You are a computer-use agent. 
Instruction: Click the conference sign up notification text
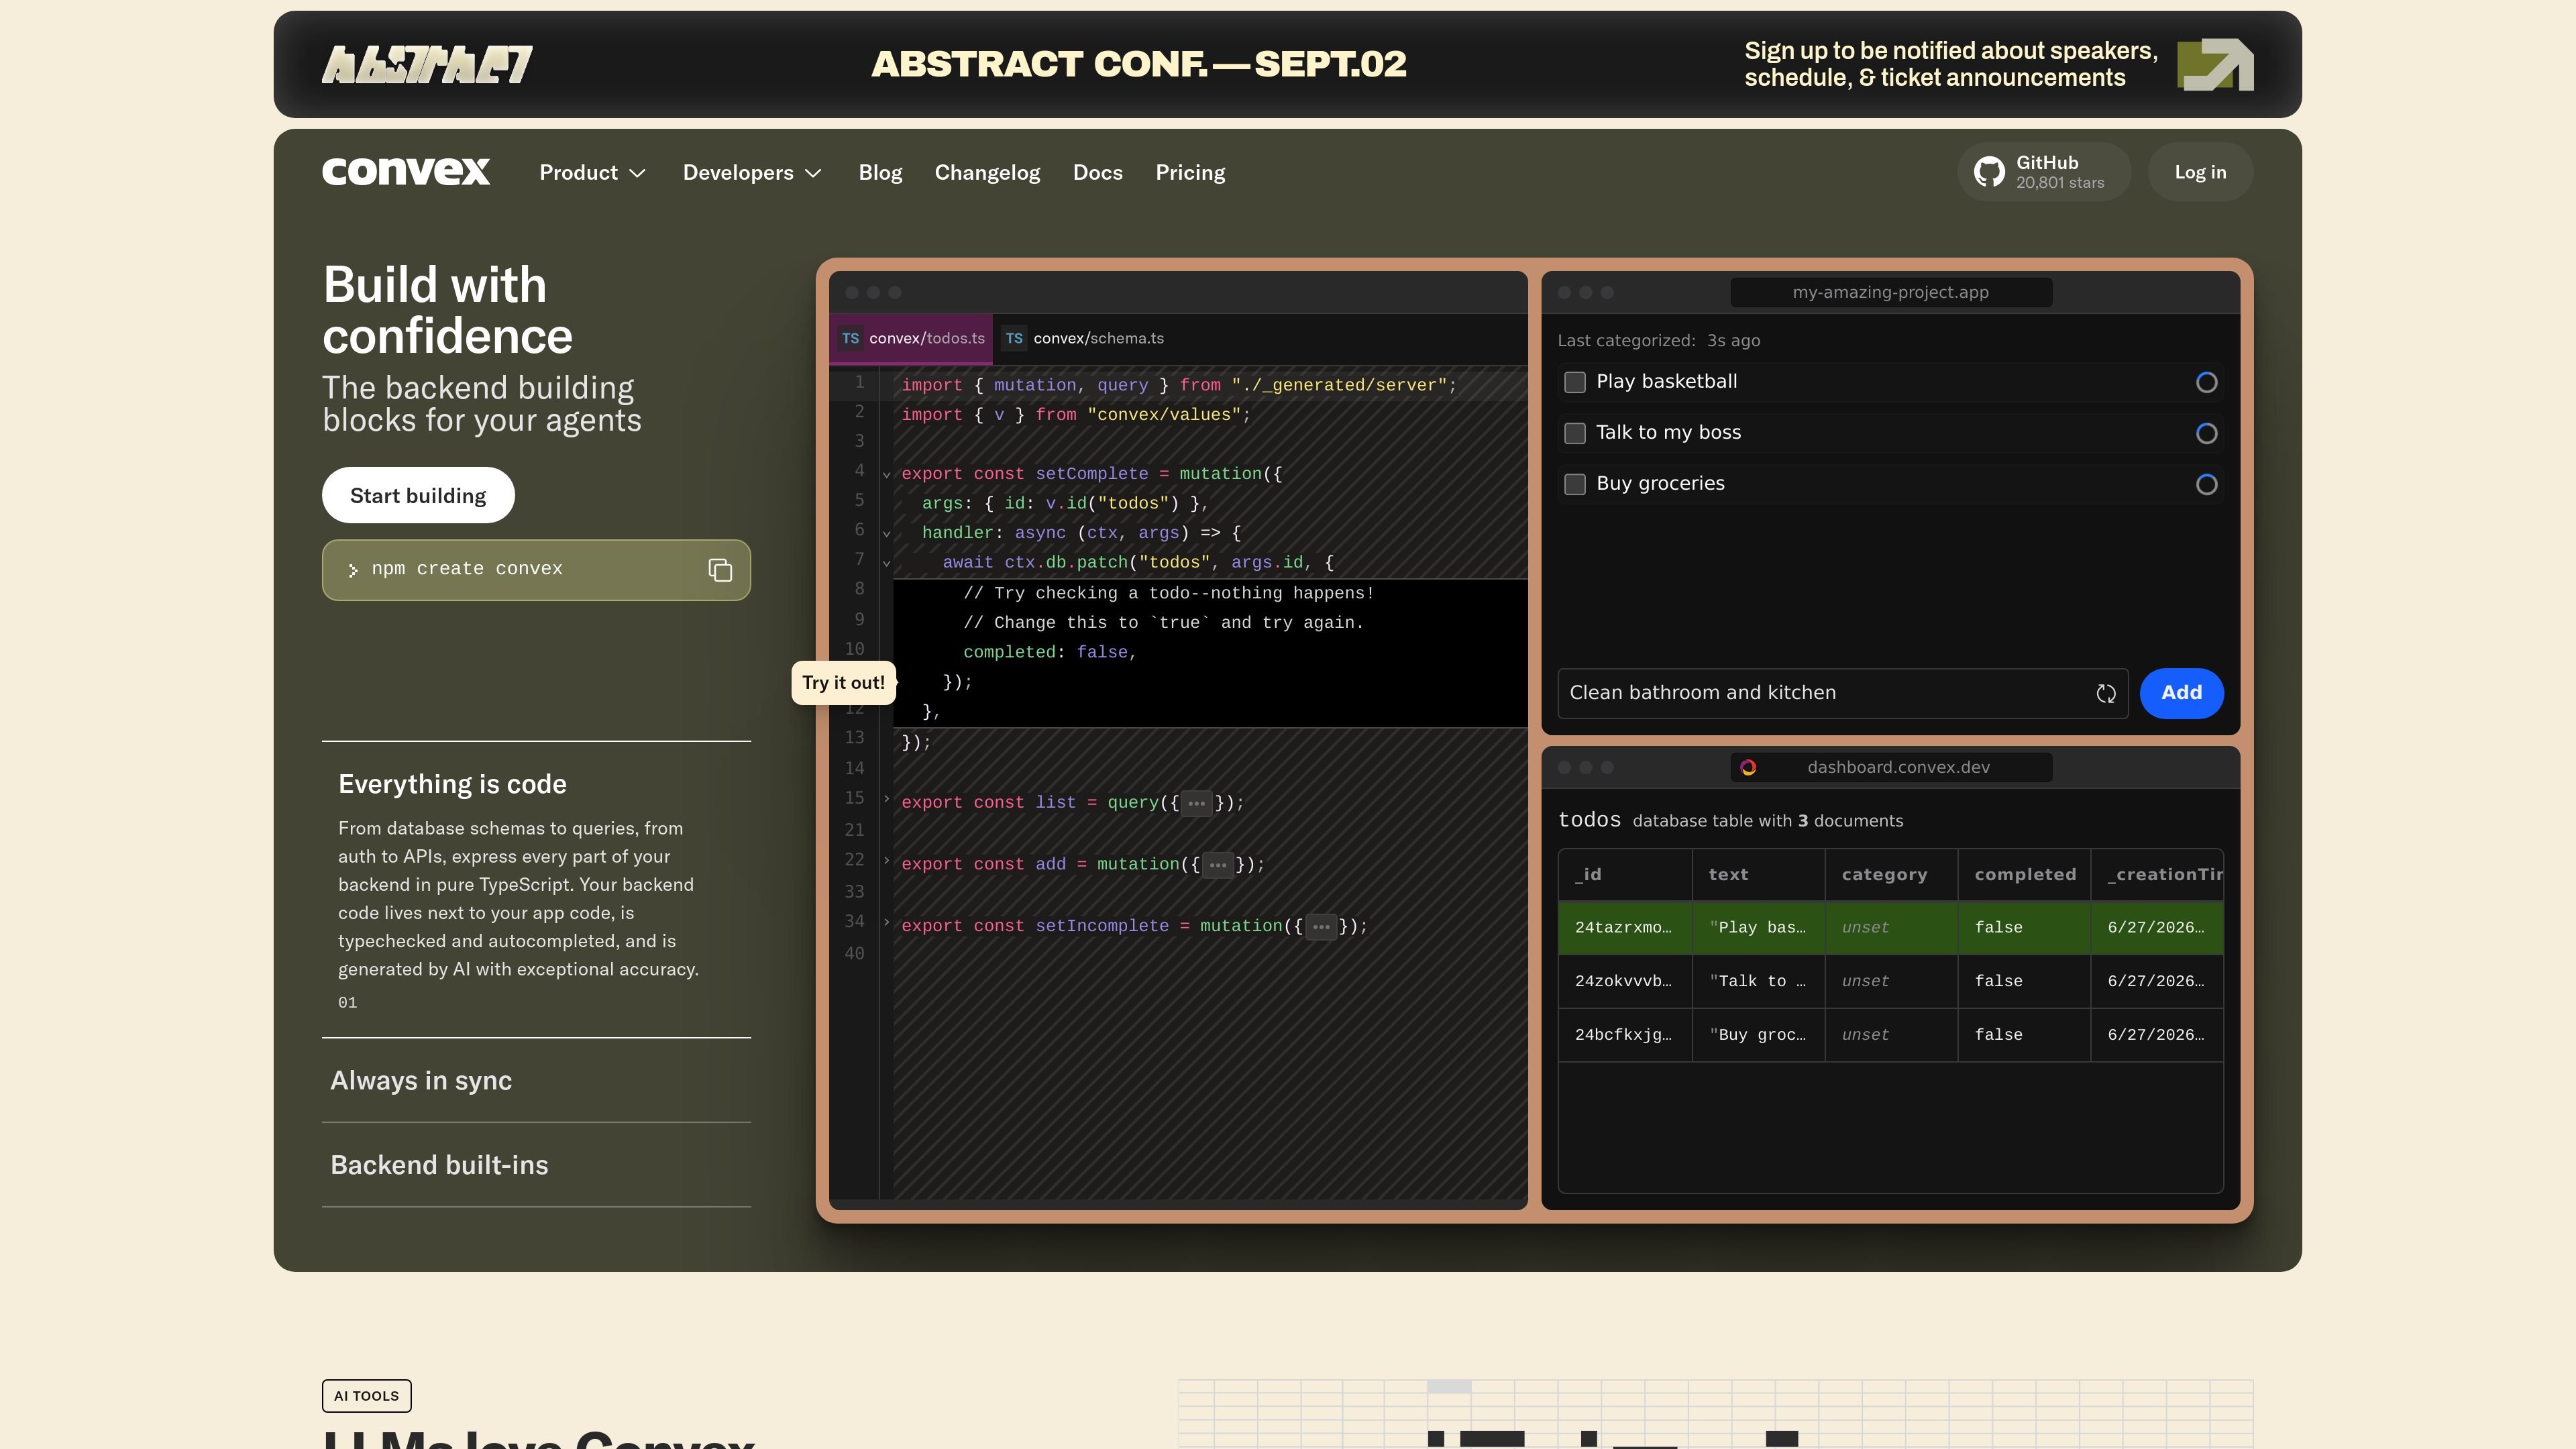(1950, 65)
